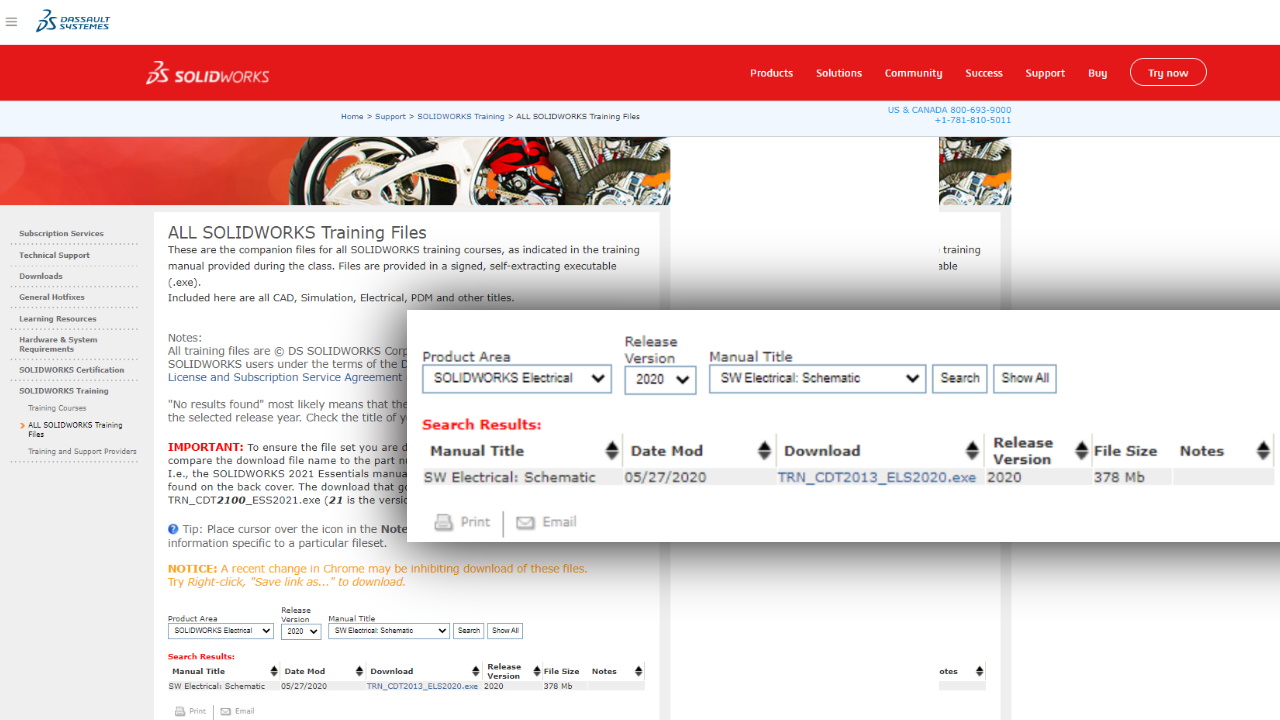Sort by Release Version column arrows

tap(1082, 451)
